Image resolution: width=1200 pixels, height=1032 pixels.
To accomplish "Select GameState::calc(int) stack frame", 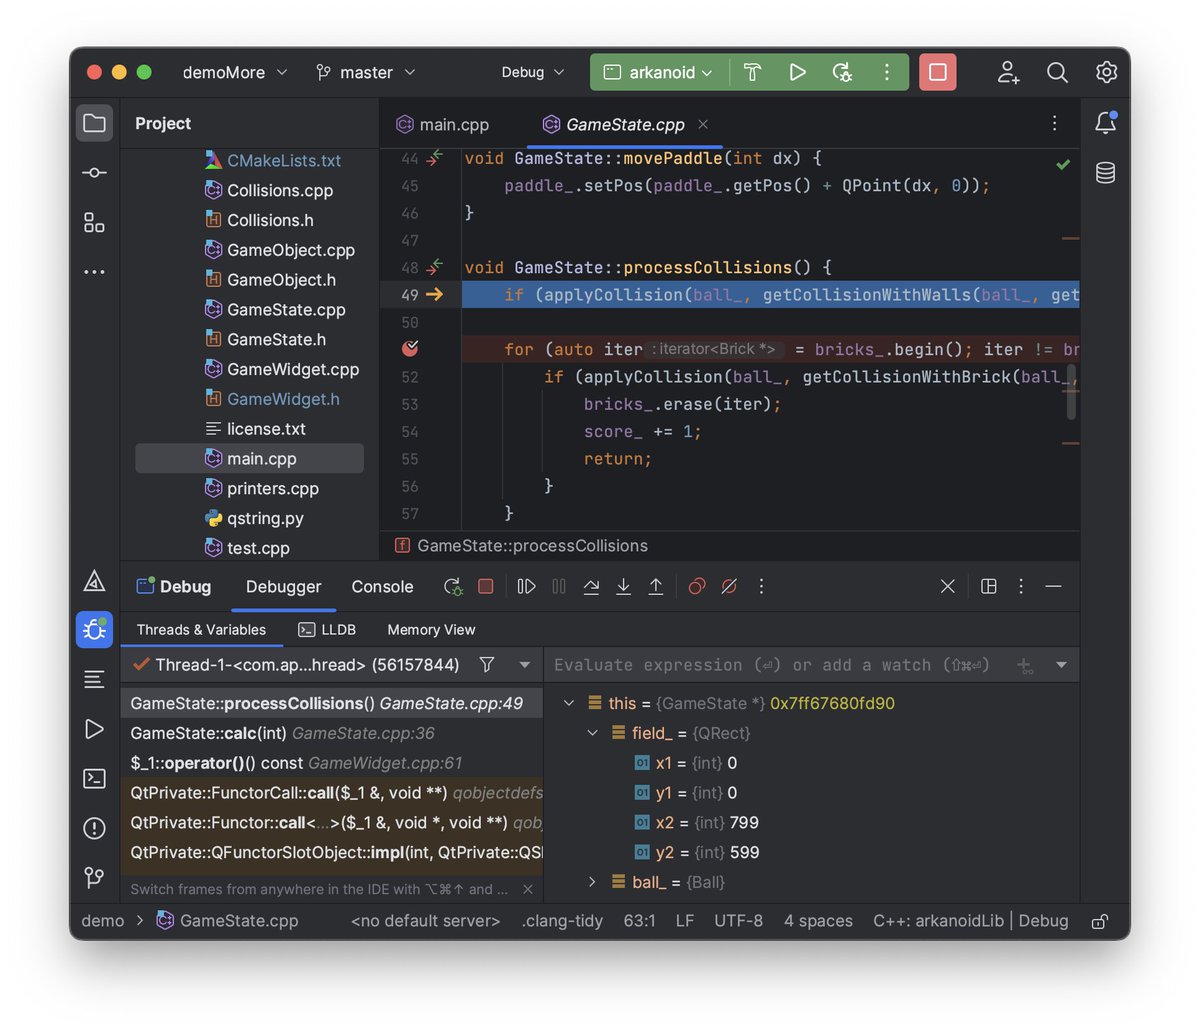I will coord(332,733).
